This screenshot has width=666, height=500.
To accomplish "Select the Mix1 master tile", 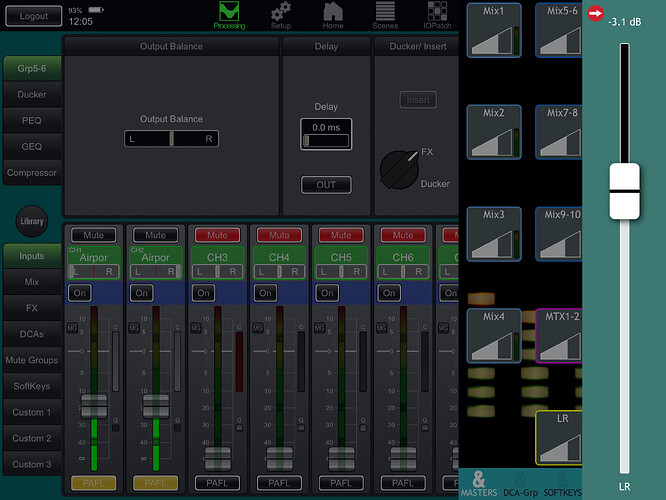I will pos(494,30).
